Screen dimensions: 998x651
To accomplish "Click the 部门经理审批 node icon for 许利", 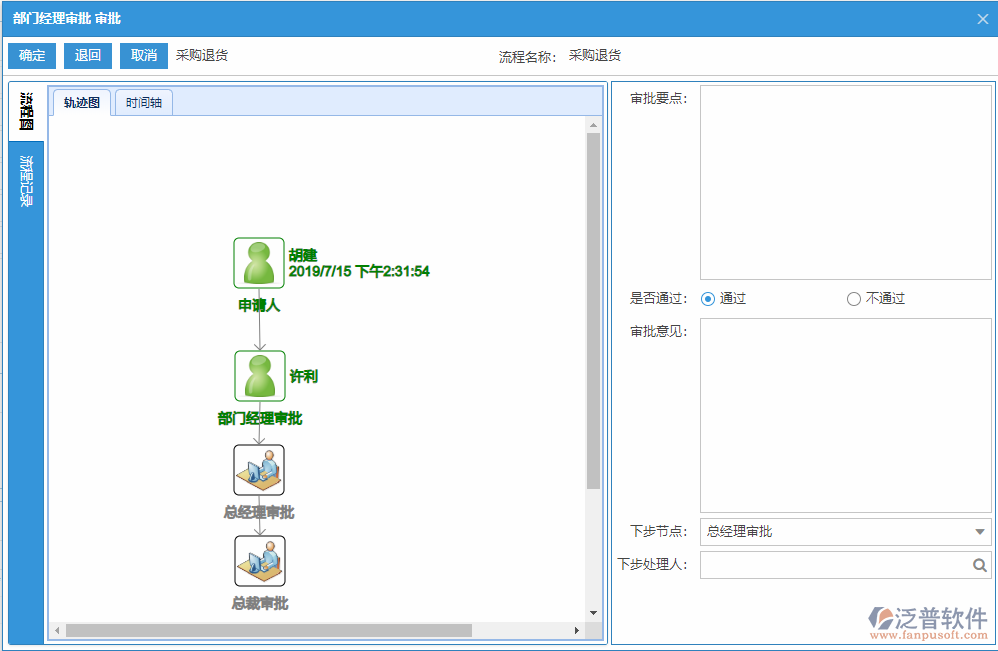I will 258,375.
